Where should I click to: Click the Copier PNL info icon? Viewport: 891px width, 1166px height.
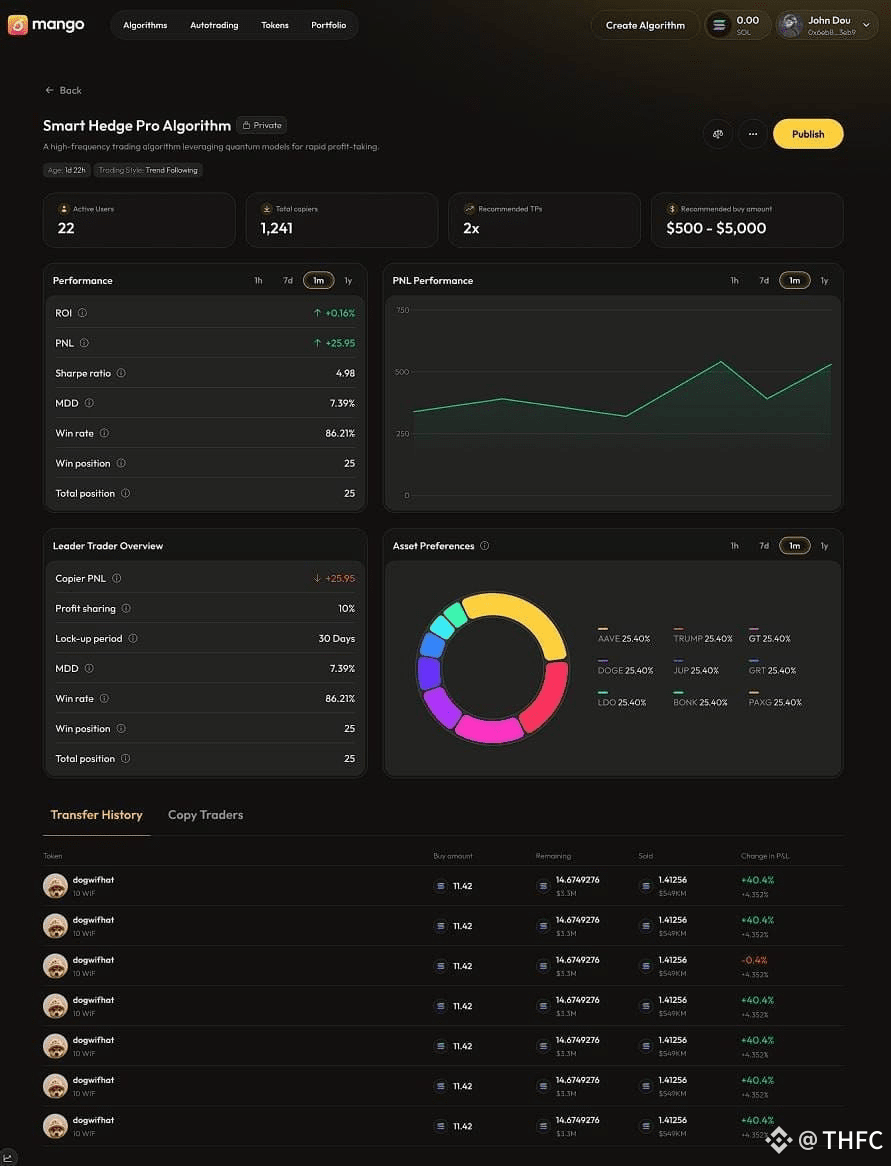tap(117, 579)
